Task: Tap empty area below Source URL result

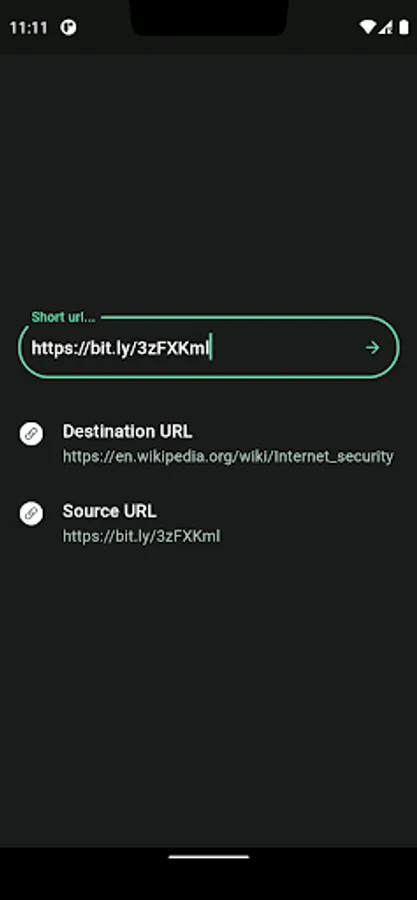Action: click(209, 689)
